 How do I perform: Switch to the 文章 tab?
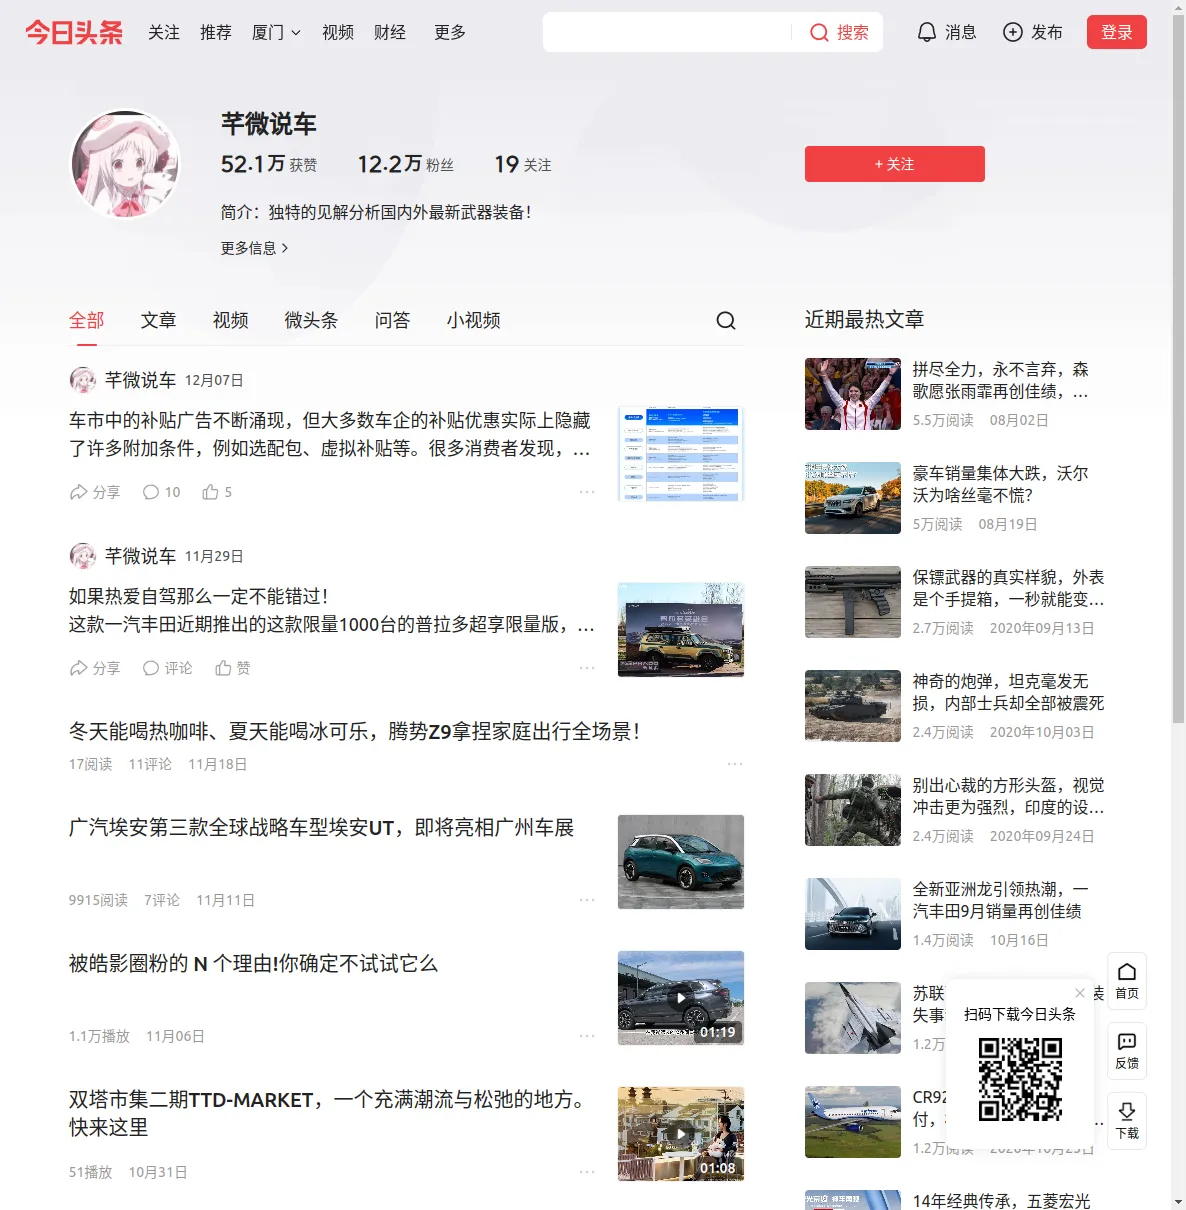pyautogui.click(x=159, y=320)
